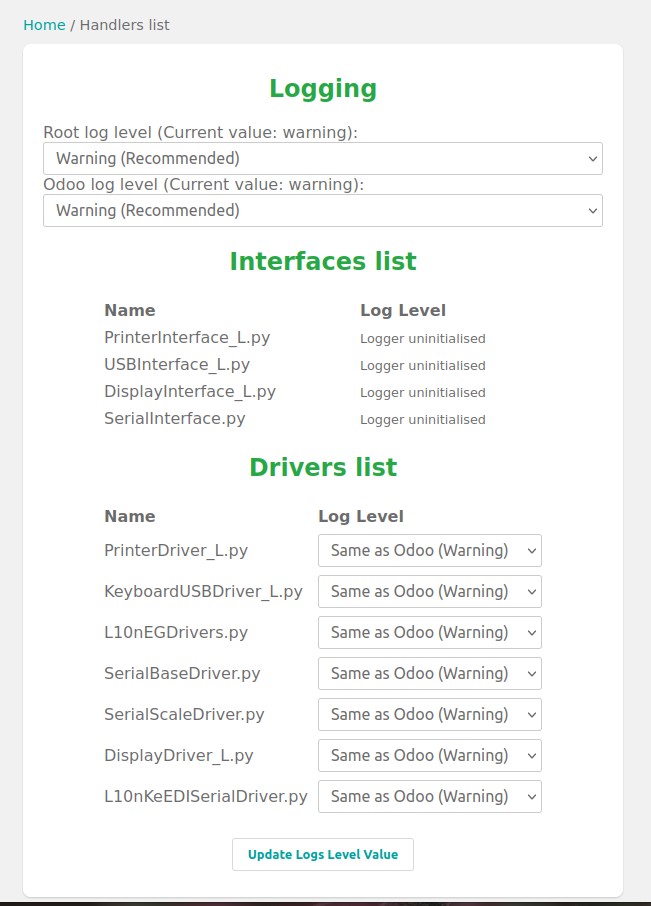
Task: Expand log level for L10nEGDrivers.py
Action: [430, 633]
